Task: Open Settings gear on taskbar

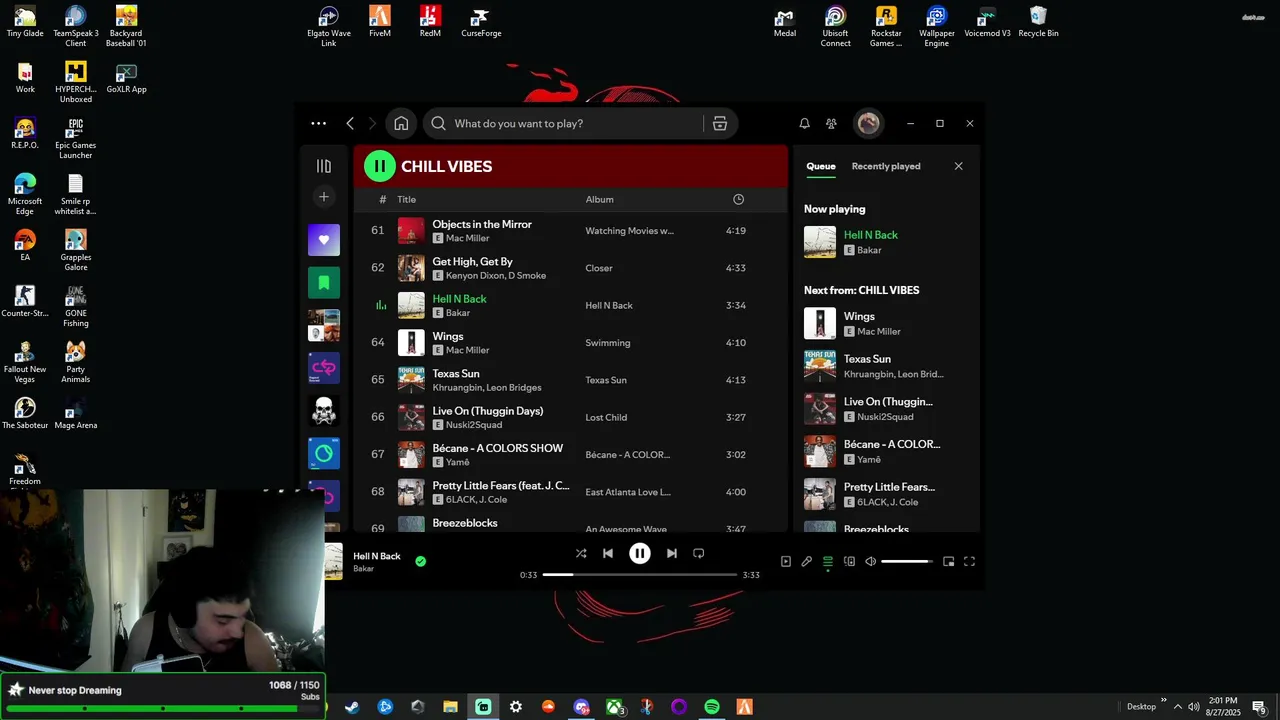Action: (x=516, y=707)
